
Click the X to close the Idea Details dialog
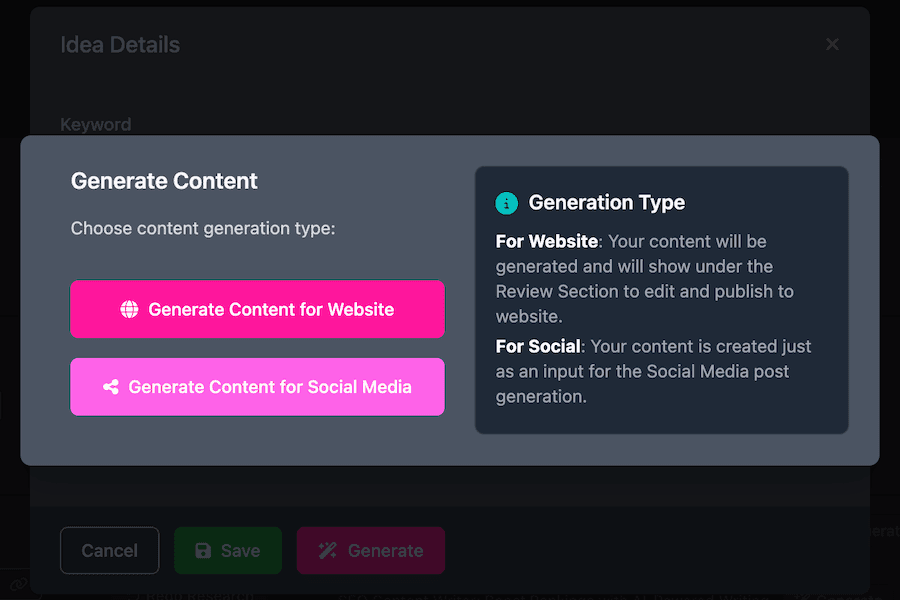click(x=832, y=44)
